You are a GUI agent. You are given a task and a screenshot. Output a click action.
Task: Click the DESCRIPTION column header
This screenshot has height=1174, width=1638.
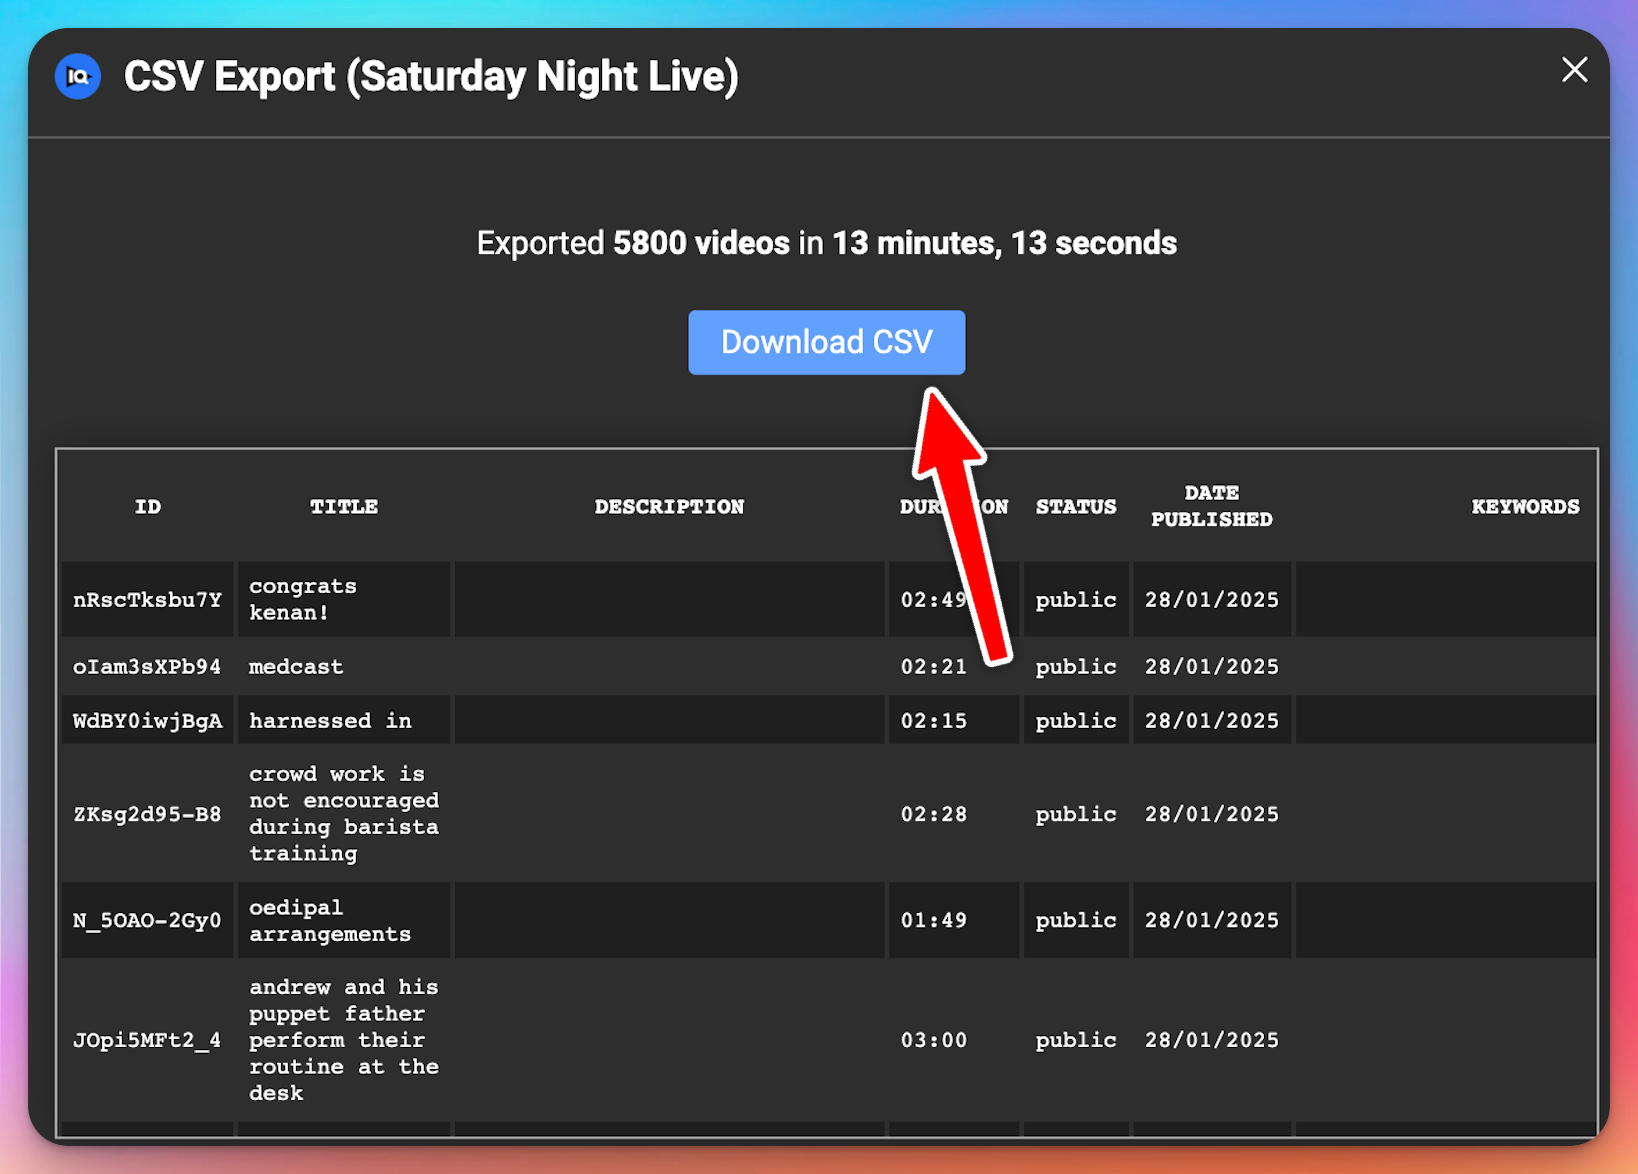[669, 507]
